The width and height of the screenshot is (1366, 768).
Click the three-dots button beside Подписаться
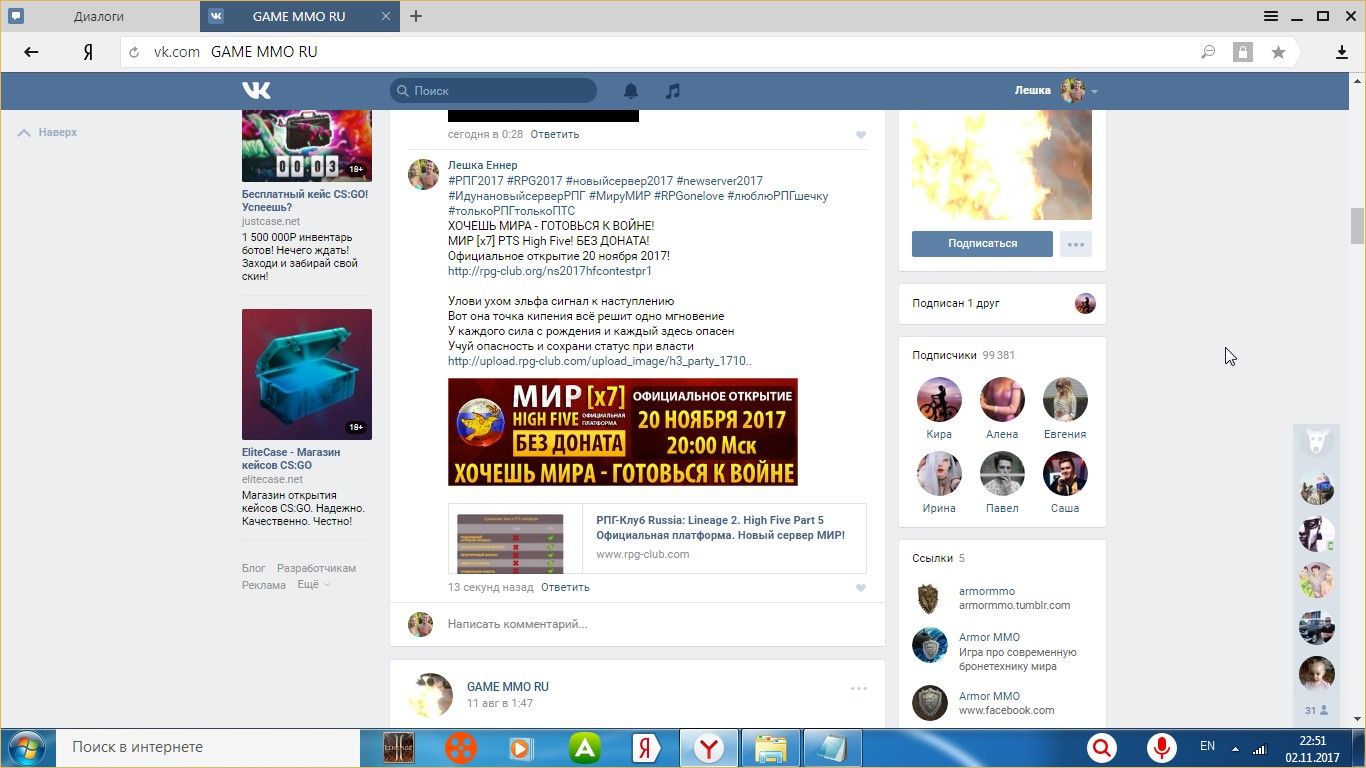[1076, 243]
